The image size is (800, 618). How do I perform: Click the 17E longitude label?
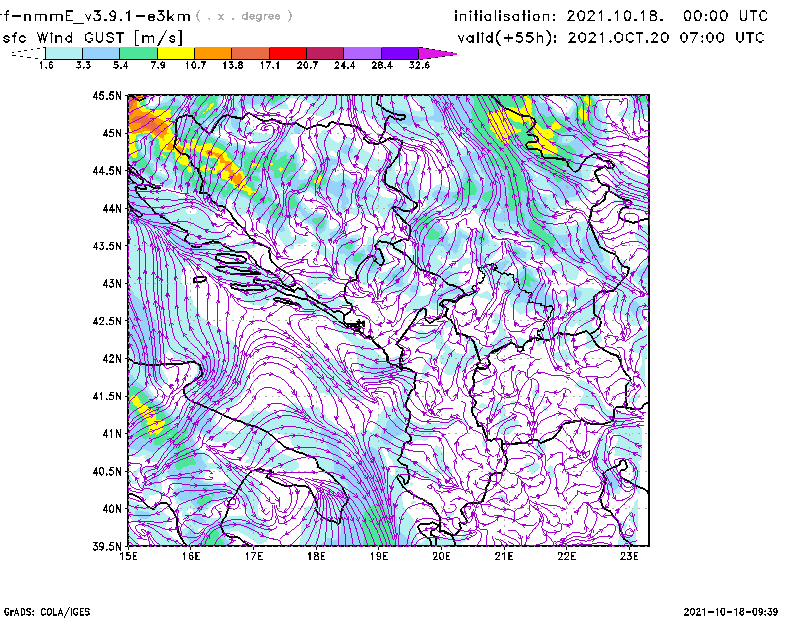coord(254,556)
